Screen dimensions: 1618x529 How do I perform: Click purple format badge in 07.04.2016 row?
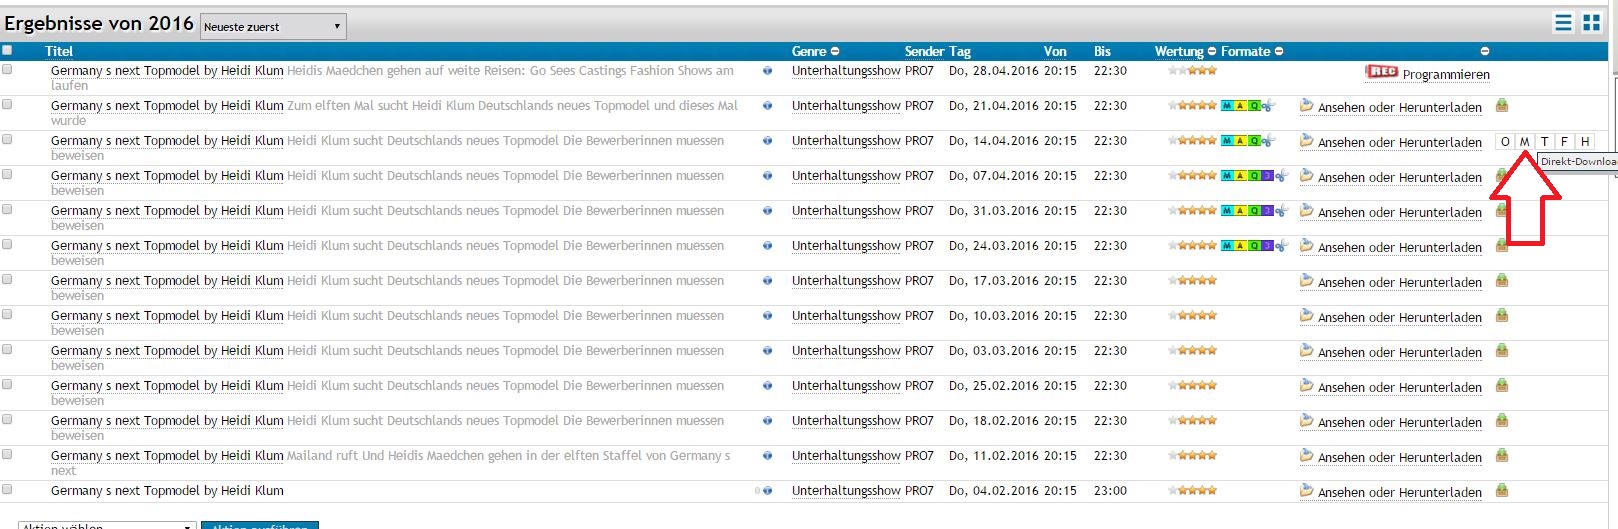pyautogui.click(x=1267, y=176)
